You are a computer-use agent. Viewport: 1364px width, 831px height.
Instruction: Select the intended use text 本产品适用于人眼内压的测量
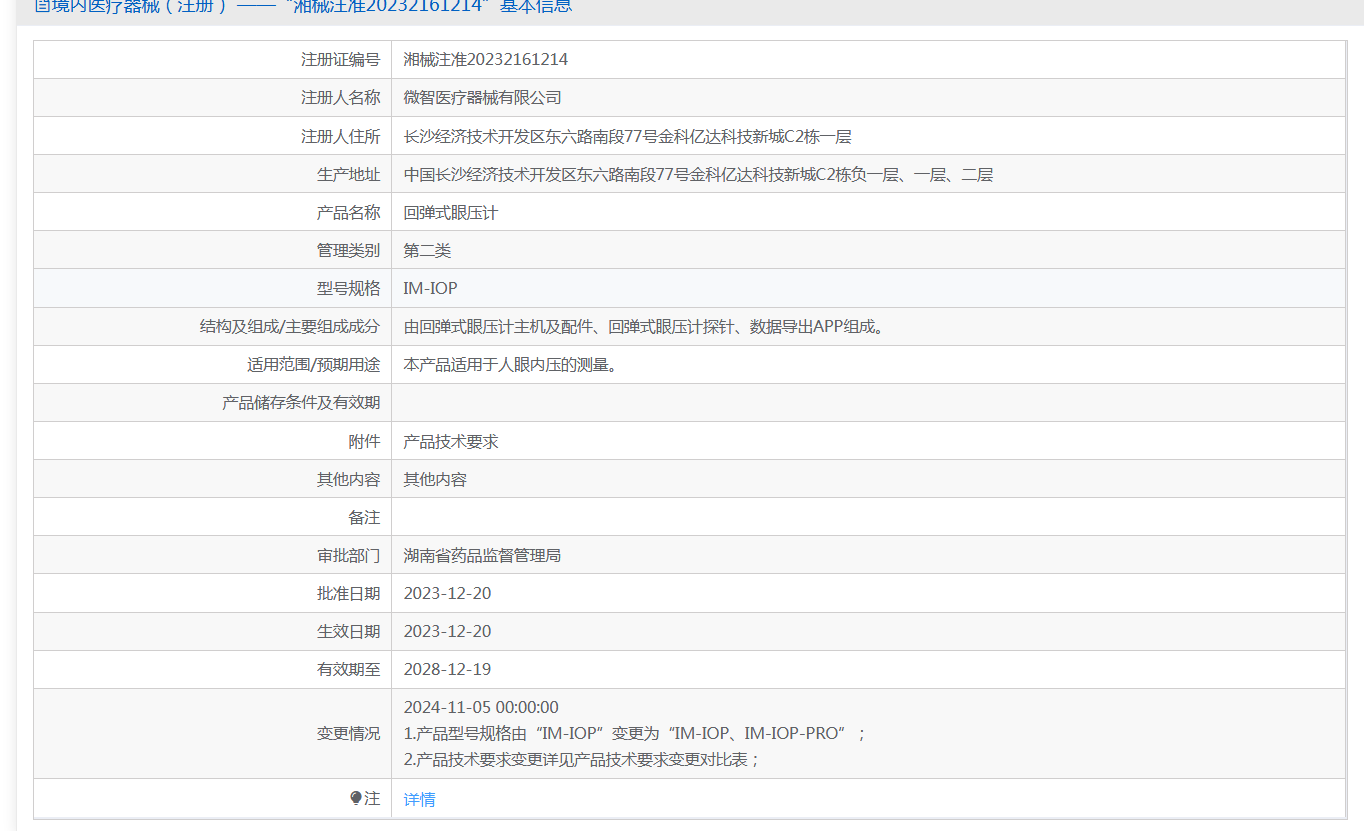510,365
